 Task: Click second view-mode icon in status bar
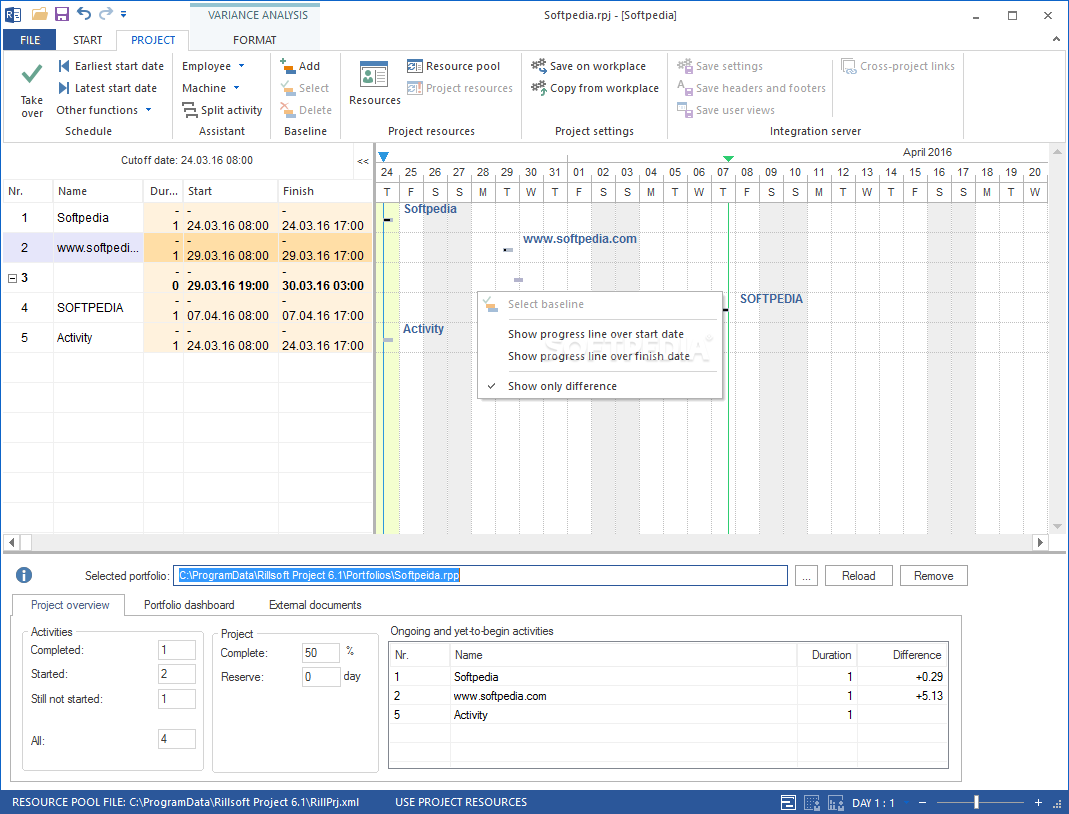tap(812, 803)
